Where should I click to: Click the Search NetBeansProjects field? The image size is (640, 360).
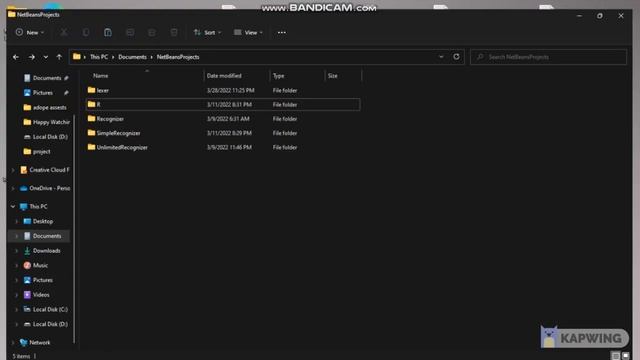coord(548,57)
